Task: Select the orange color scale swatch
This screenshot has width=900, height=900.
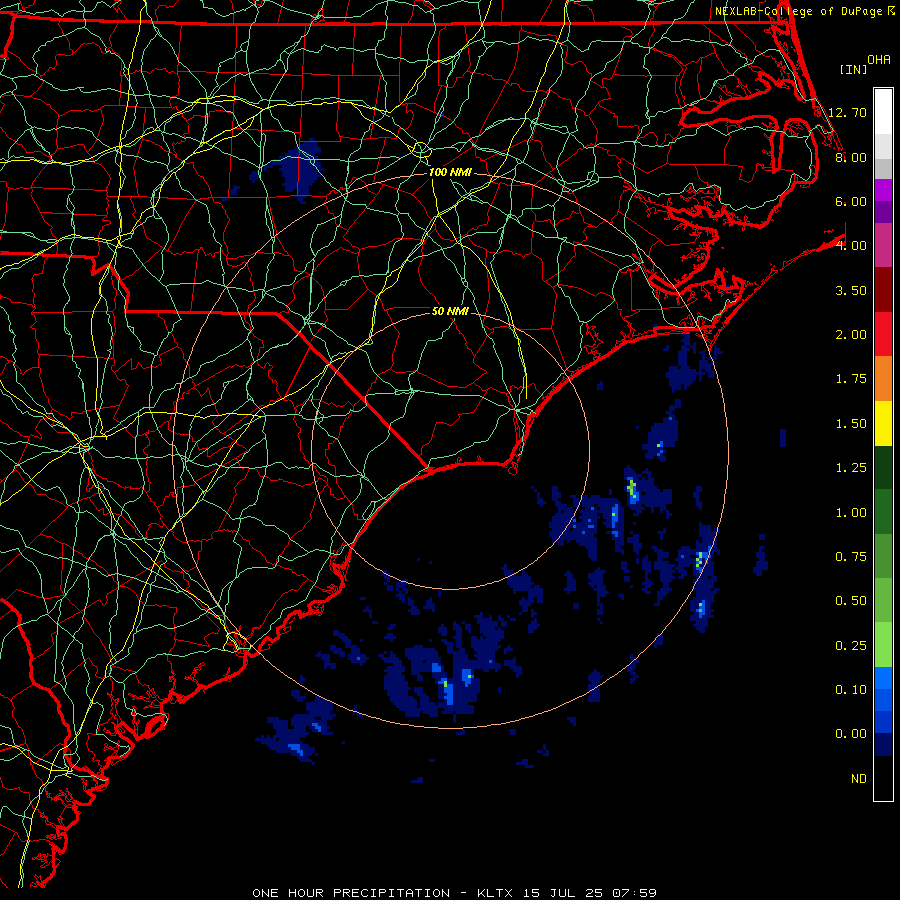Action: coord(883,379)
